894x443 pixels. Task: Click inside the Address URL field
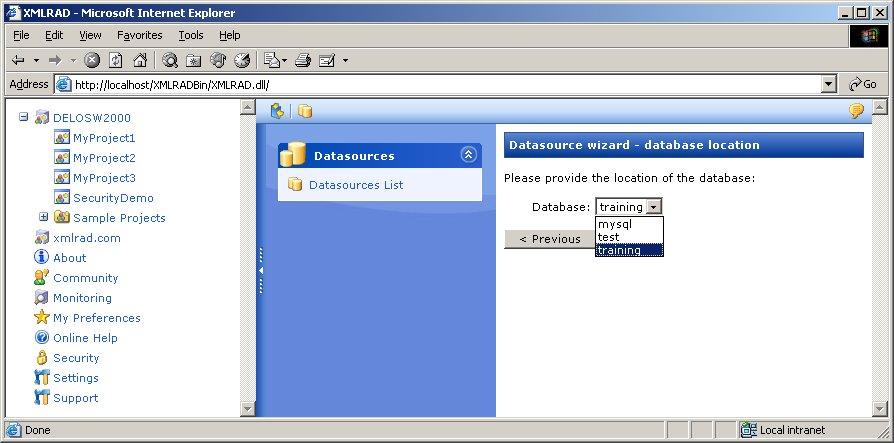[440, 85]
